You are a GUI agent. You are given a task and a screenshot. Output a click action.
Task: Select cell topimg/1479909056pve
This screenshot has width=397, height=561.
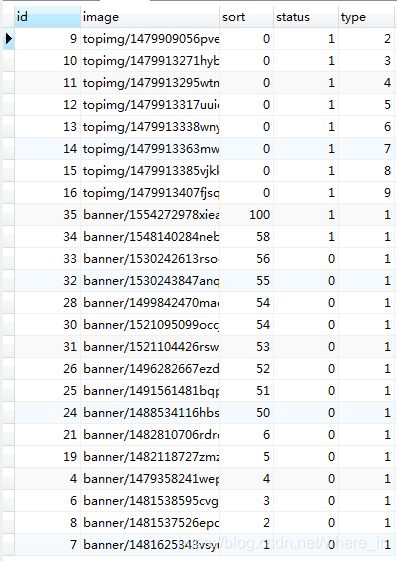click(x=150, y=39)
